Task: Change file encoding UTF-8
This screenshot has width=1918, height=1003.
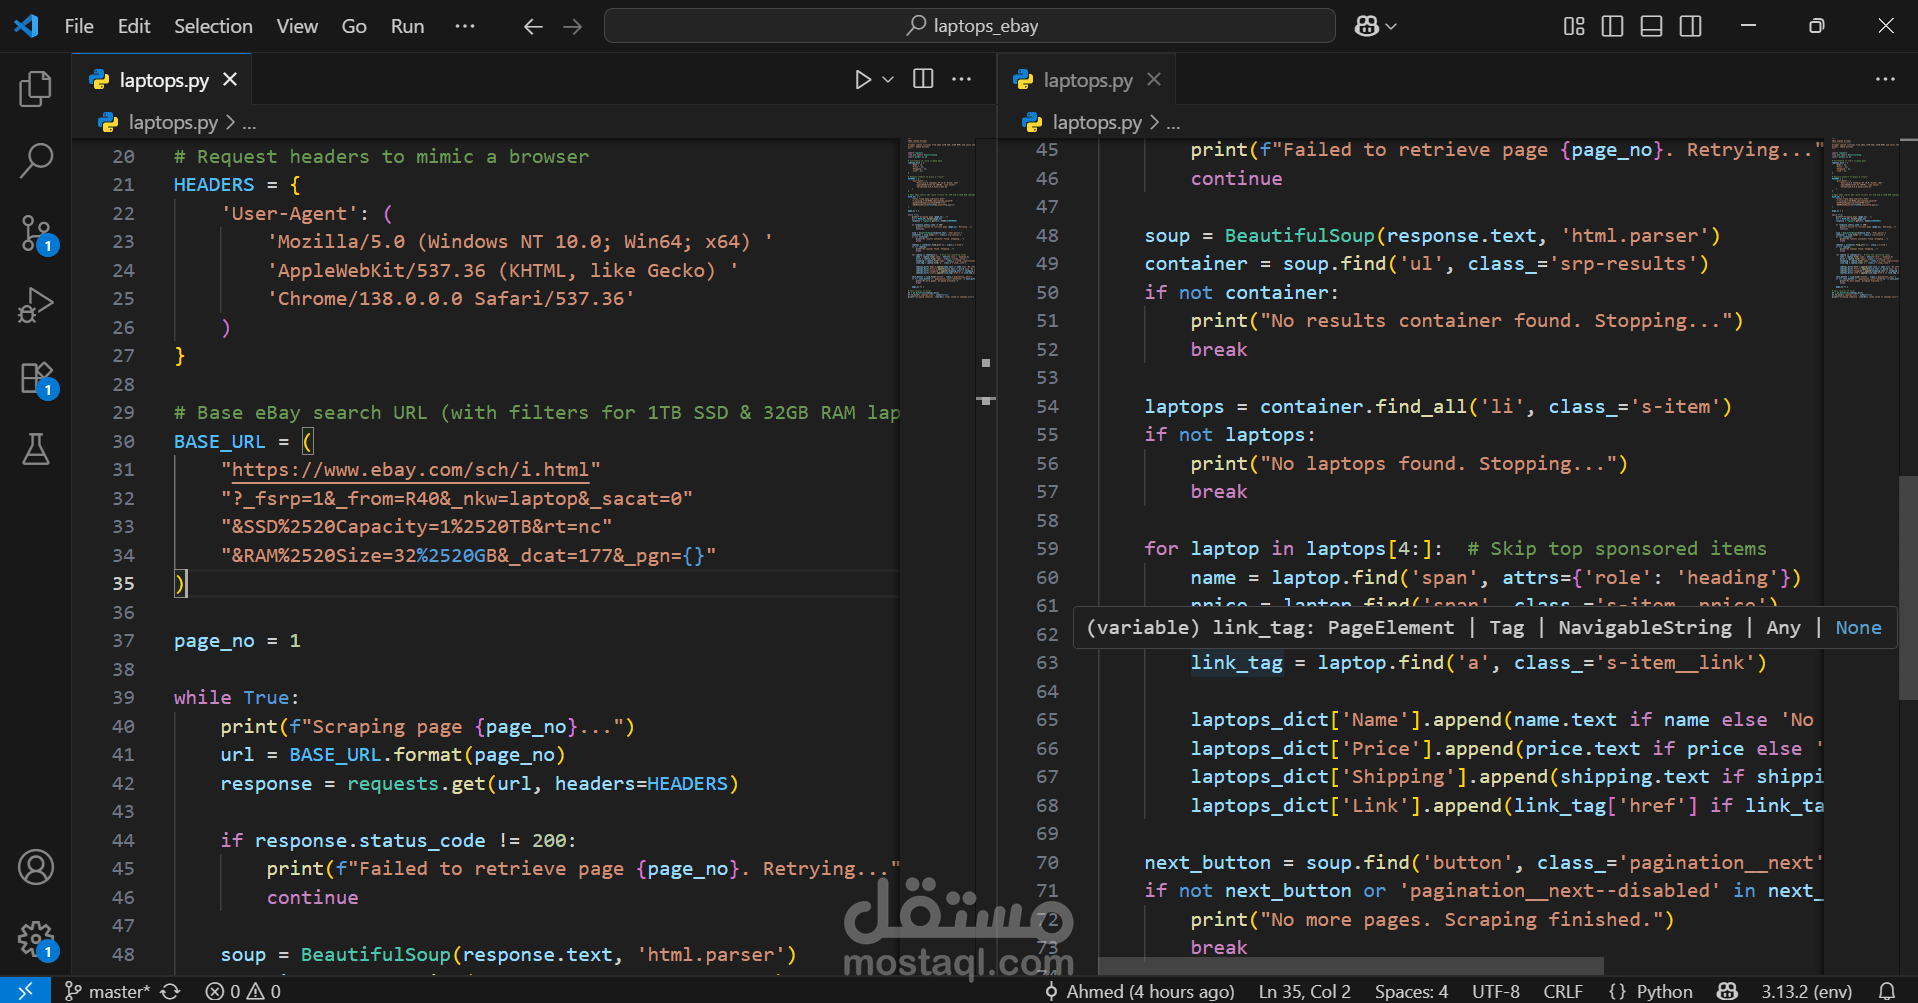Action: (x=1495, y=991)
